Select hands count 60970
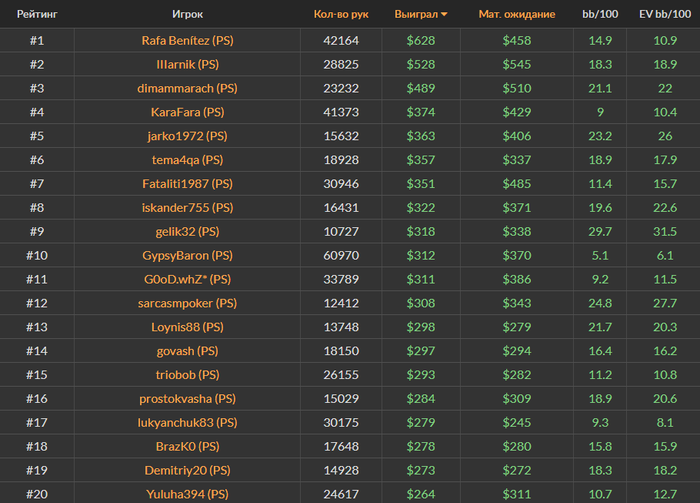Viewport: 700px width, 503px height. (341, 255)
